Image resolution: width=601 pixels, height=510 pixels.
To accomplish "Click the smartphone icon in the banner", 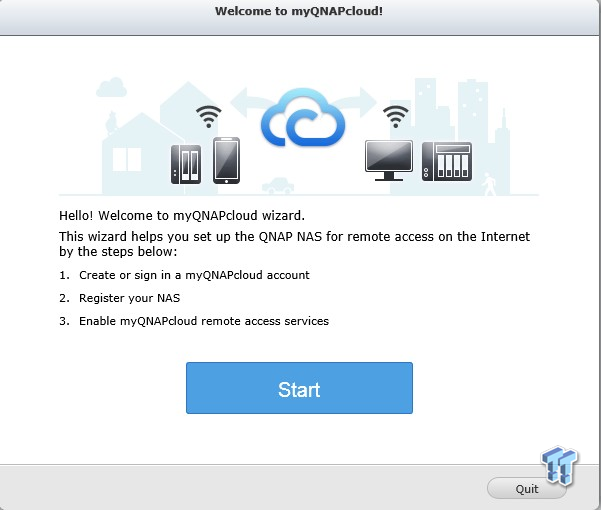I will click(227, 161).
